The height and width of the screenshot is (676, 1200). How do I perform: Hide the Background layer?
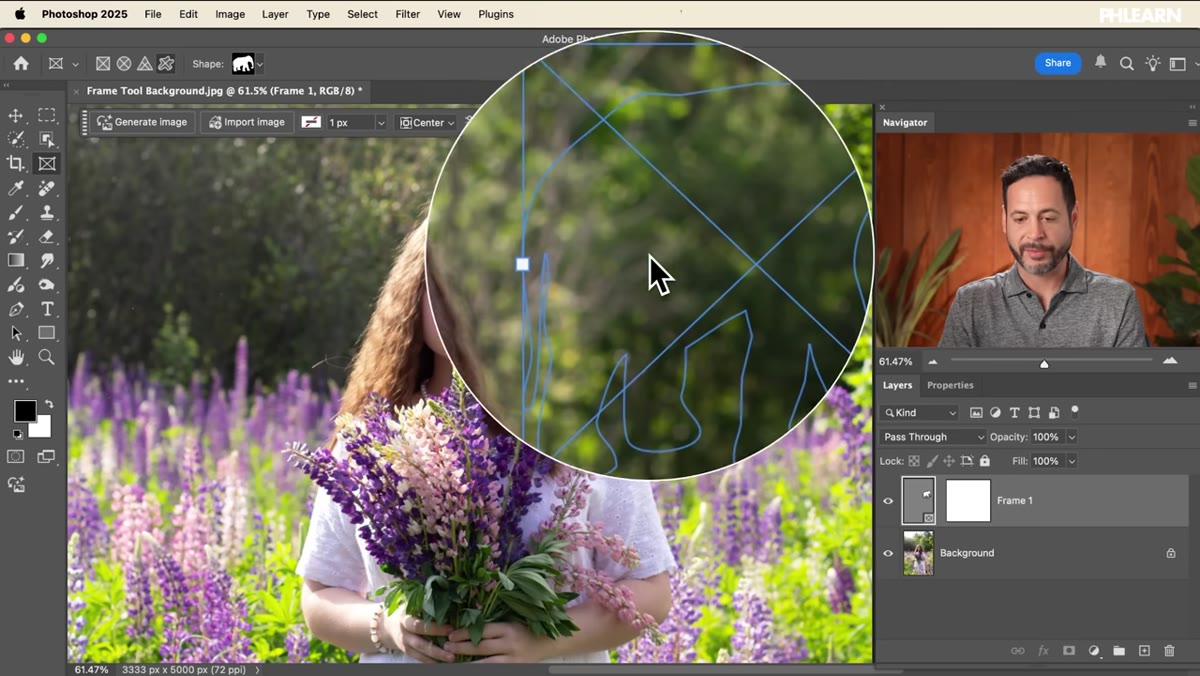pos(888,553)
